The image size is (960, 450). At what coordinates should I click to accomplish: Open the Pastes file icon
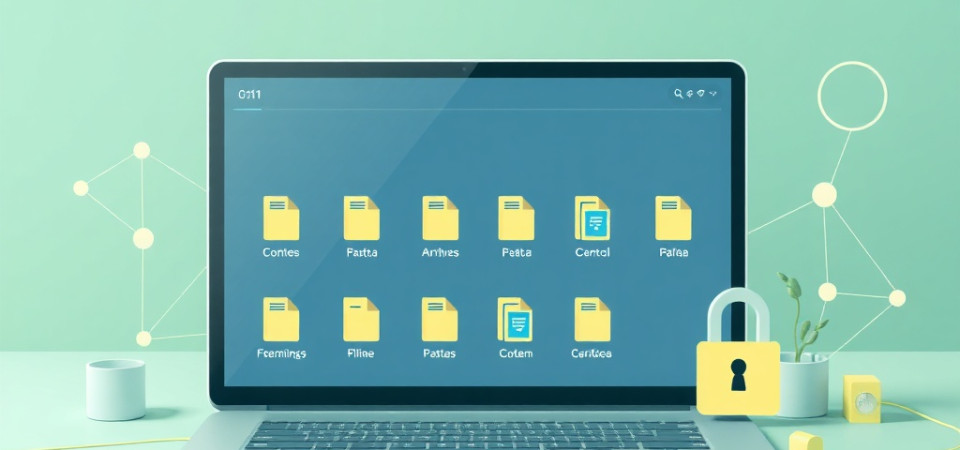(440, 319)
